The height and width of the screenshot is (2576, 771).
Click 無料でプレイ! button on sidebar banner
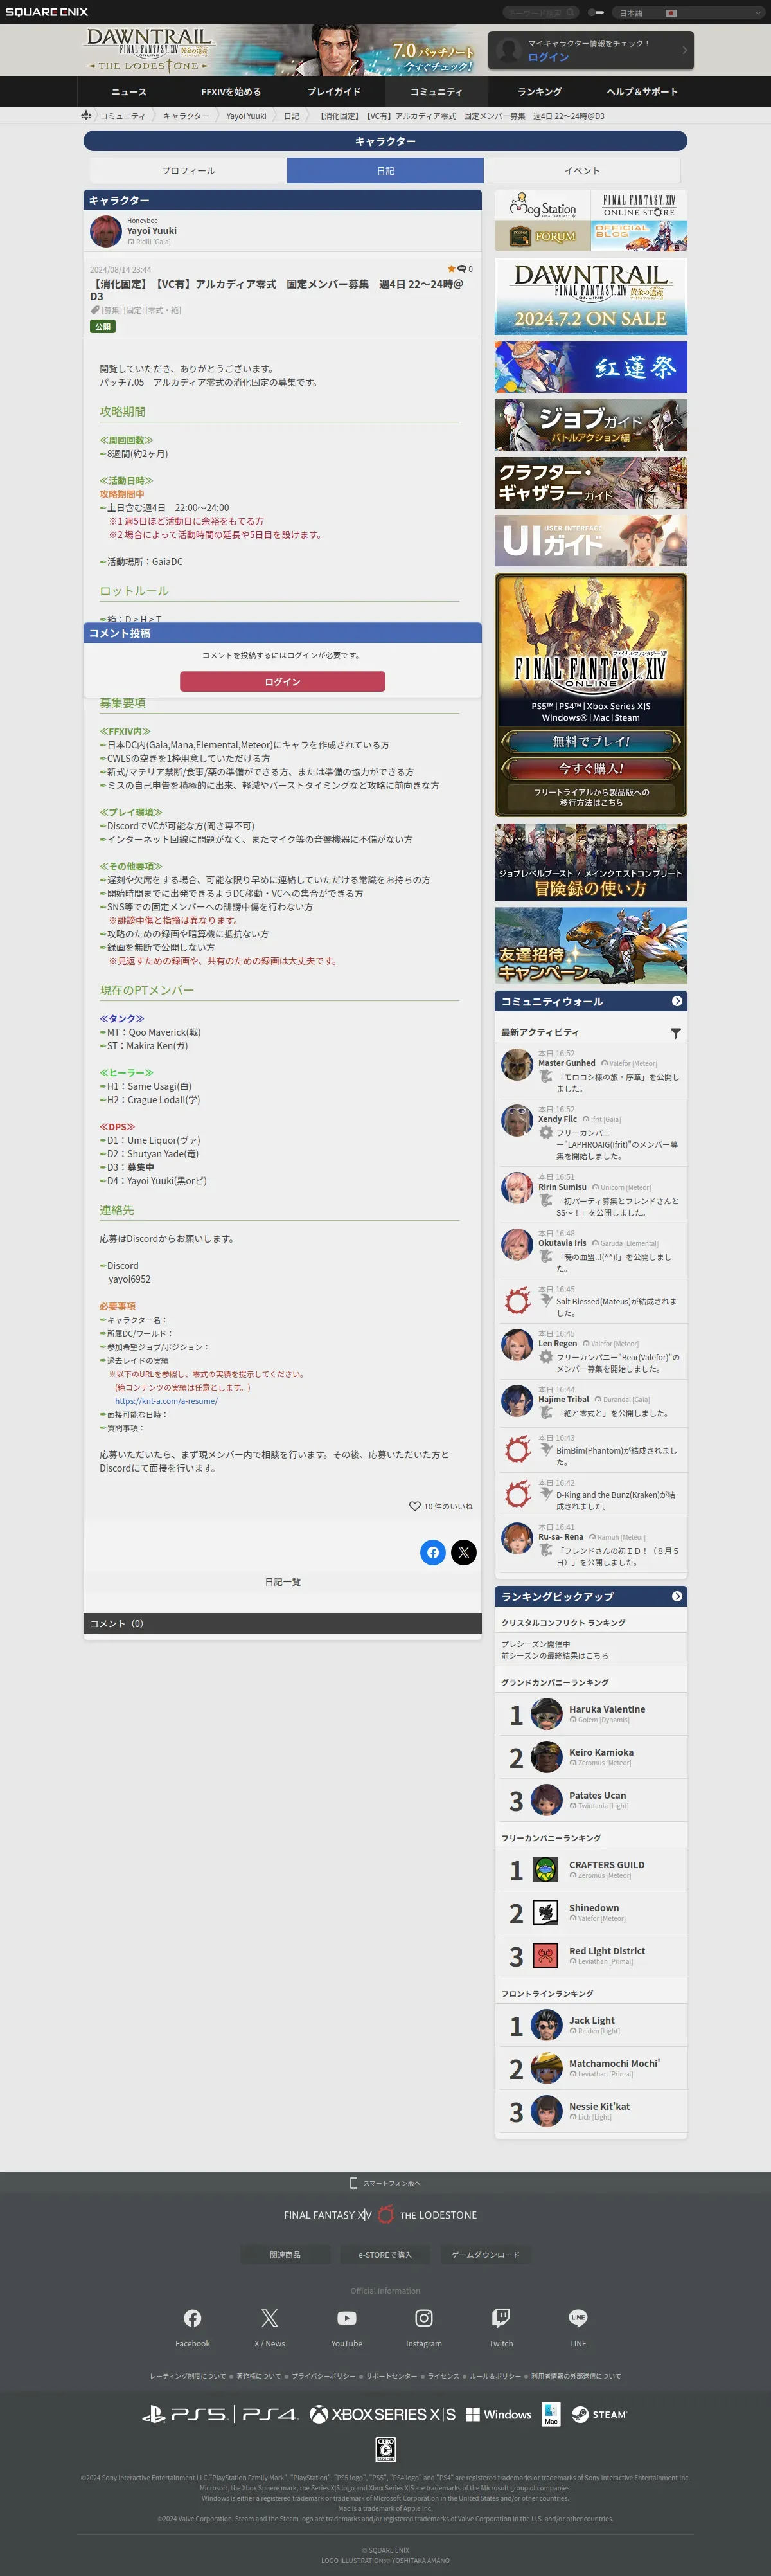click(591, 741)
